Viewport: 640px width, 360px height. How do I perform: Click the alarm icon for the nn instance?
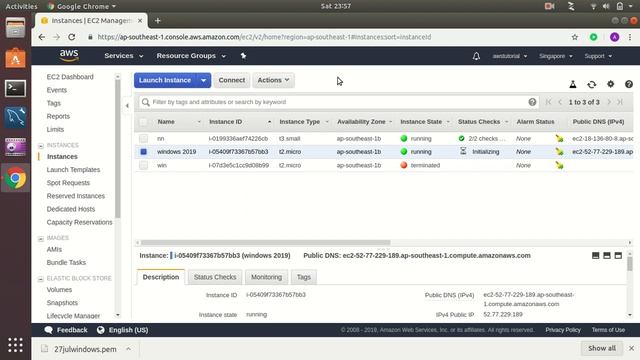click(559, 139)
